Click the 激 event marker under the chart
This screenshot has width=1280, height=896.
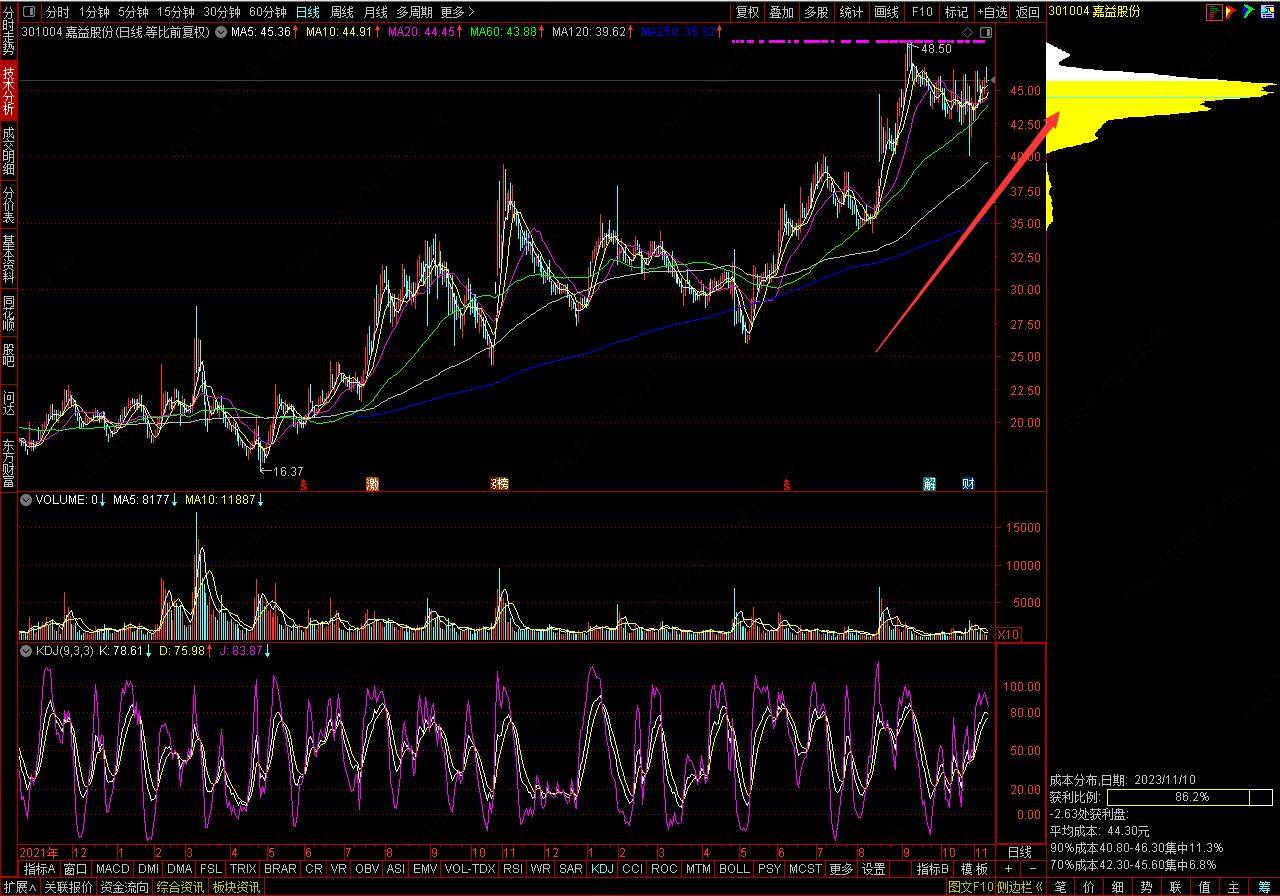(372, 484)
